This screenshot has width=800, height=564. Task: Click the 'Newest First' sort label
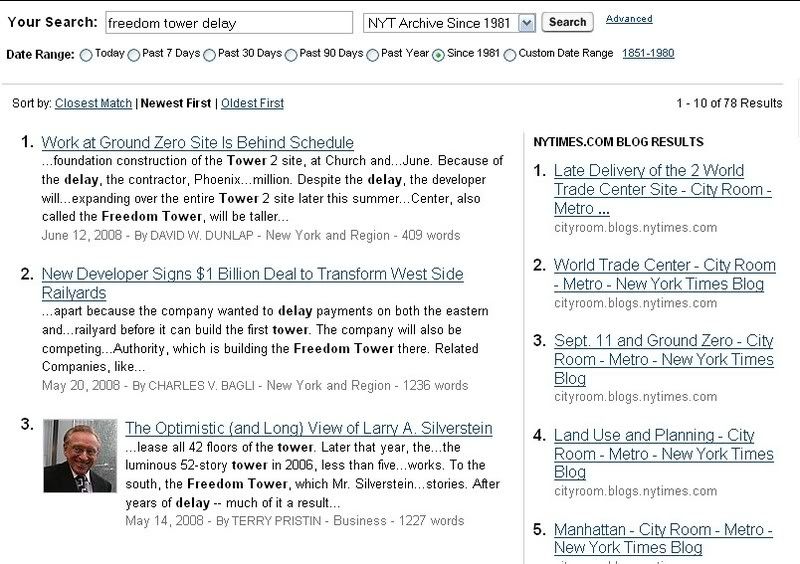176,103
